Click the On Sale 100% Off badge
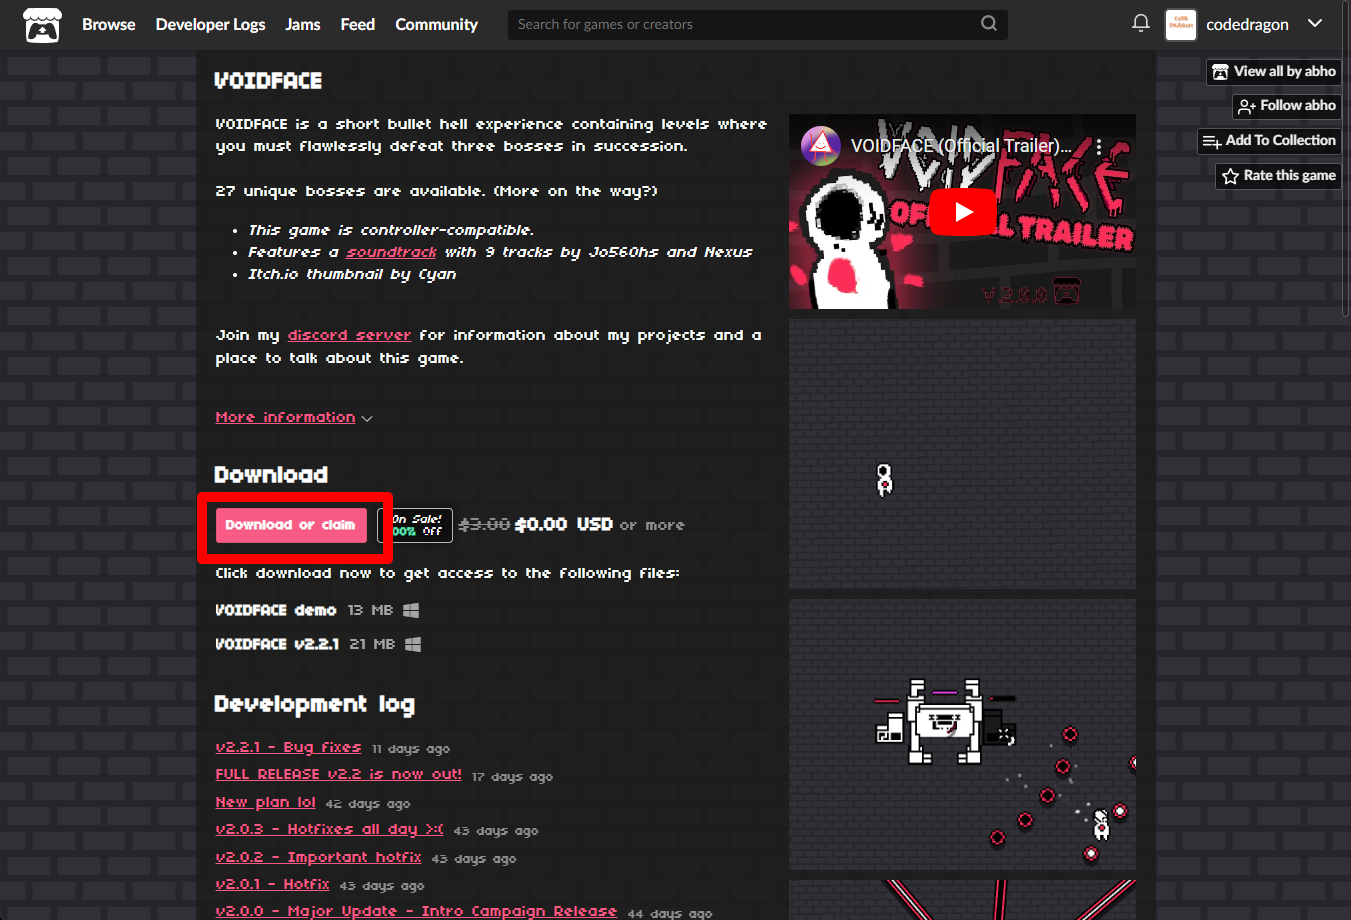1351x920 pixels. pyautogui.click(x=415, y=525)
